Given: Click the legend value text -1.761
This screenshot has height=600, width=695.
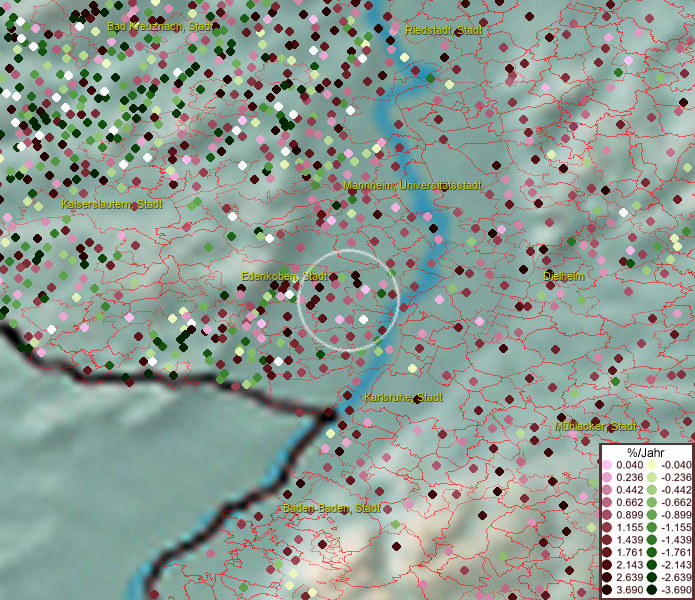Looking at the screenshot, I should (x=676, y=553).
